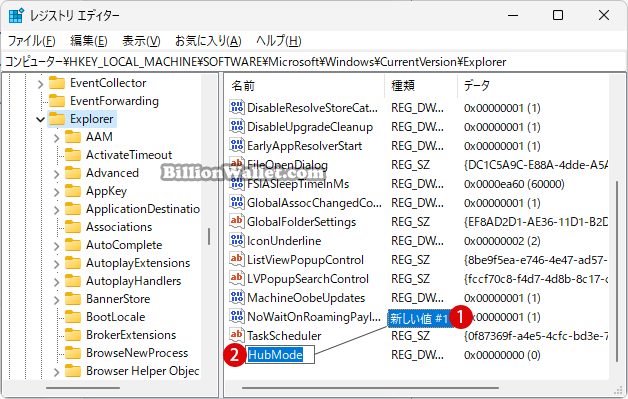Click the DWORD icon beside MachineOobeUpdates
Screen dimensions: 628x399
(x=237, y=298)
